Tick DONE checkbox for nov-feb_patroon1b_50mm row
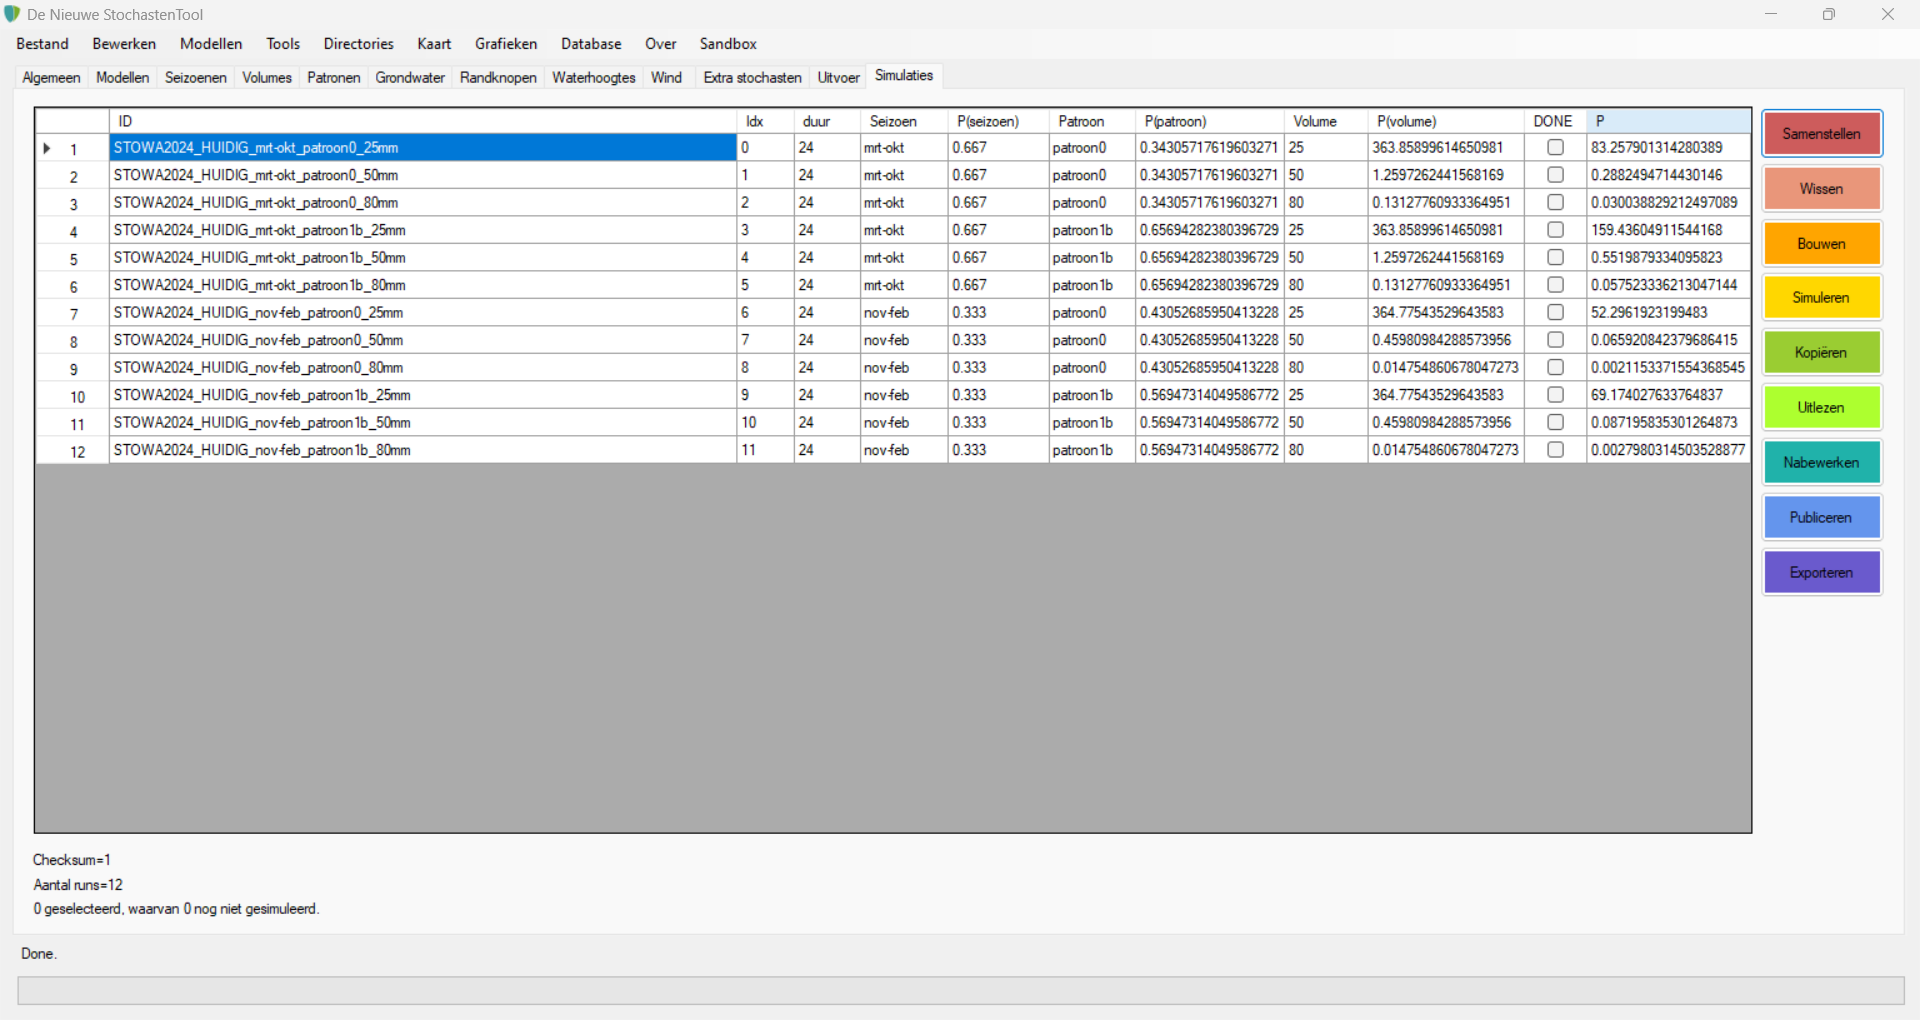 coord(1555,423)
